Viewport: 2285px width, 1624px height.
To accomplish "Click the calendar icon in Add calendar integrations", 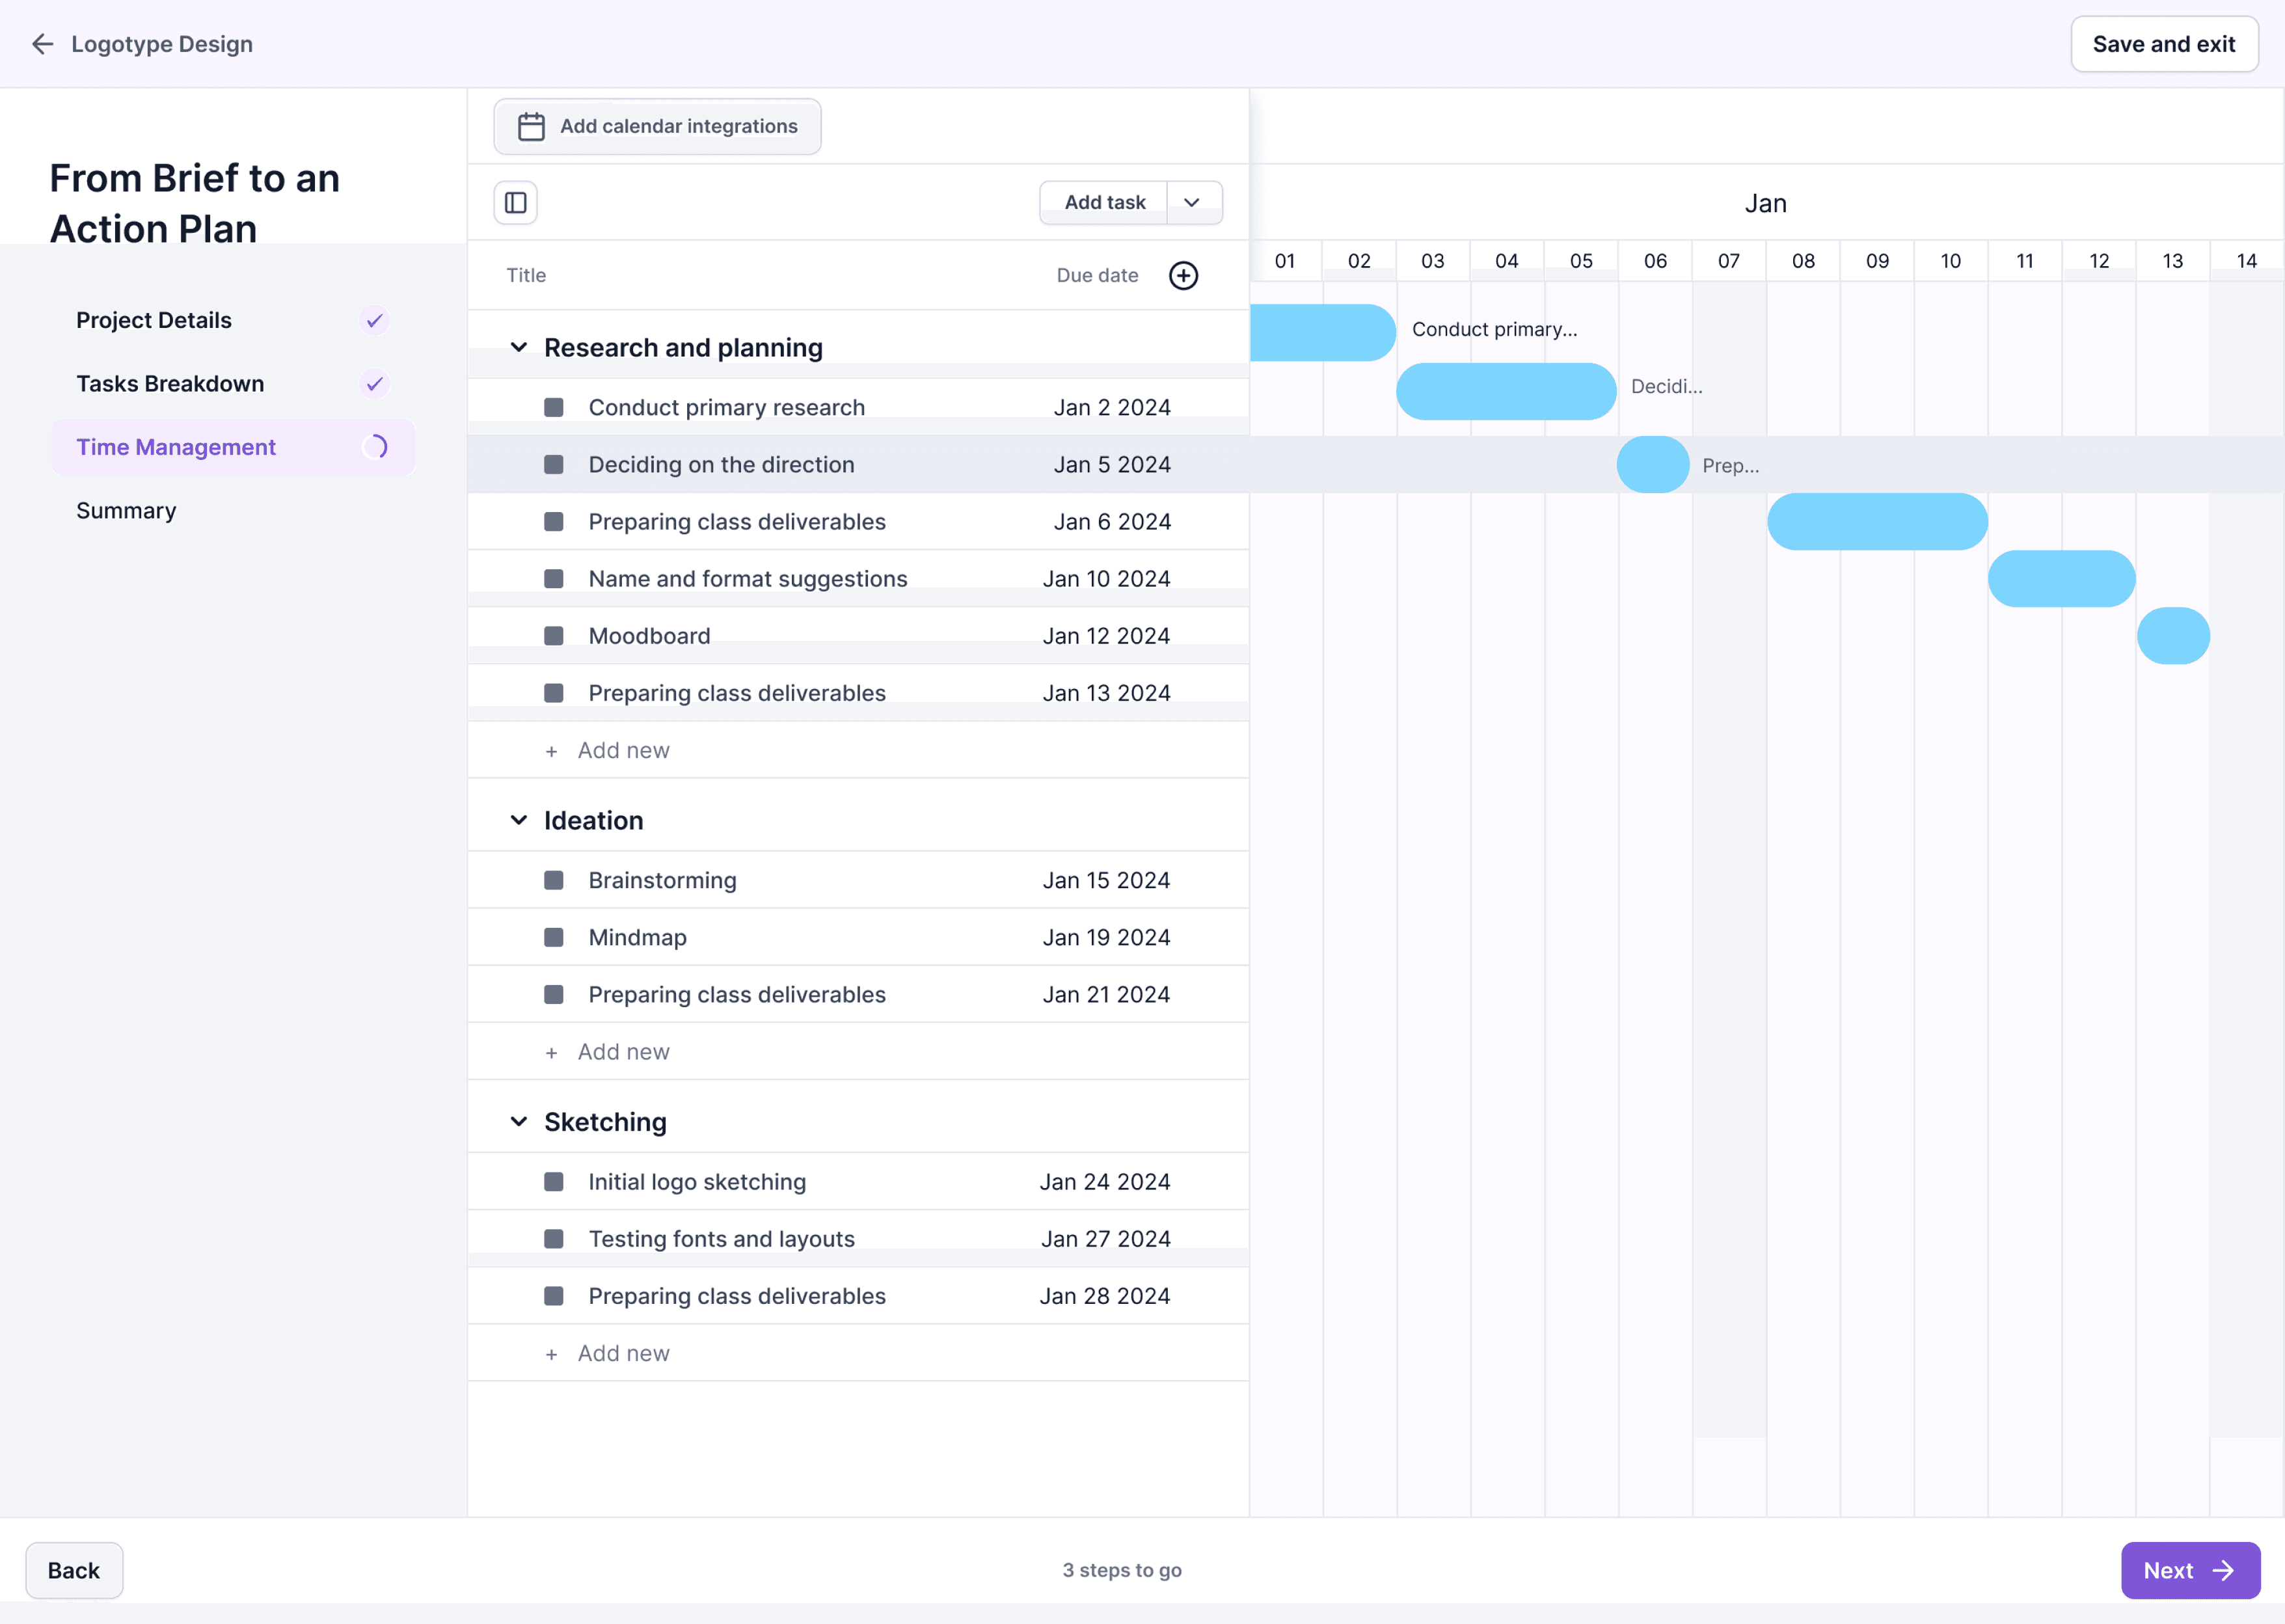I will 531,127.
